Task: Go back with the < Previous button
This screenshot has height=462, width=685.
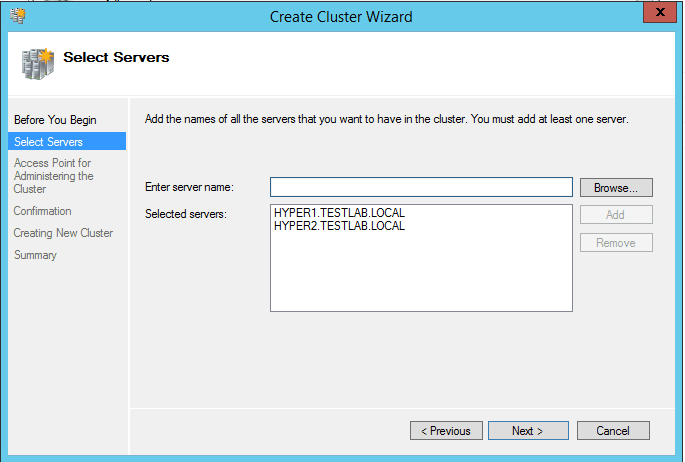Action: (446, 431)
